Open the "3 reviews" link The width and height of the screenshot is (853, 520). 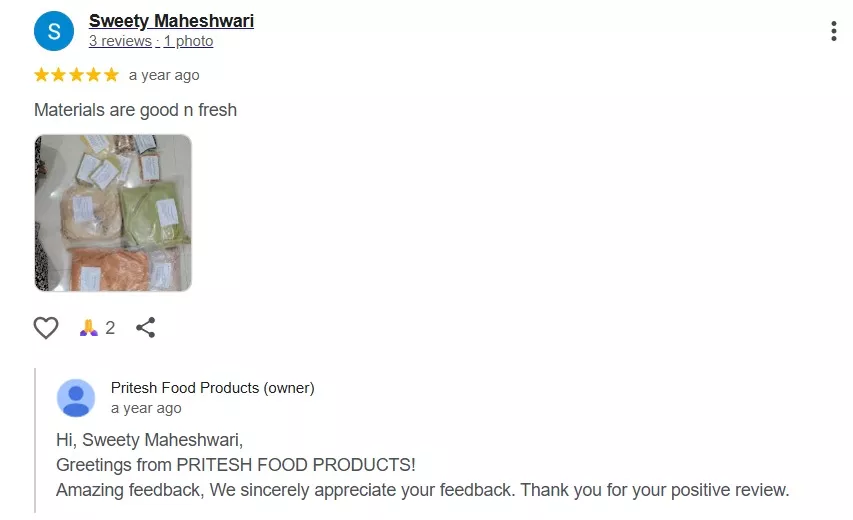(120, 41)
